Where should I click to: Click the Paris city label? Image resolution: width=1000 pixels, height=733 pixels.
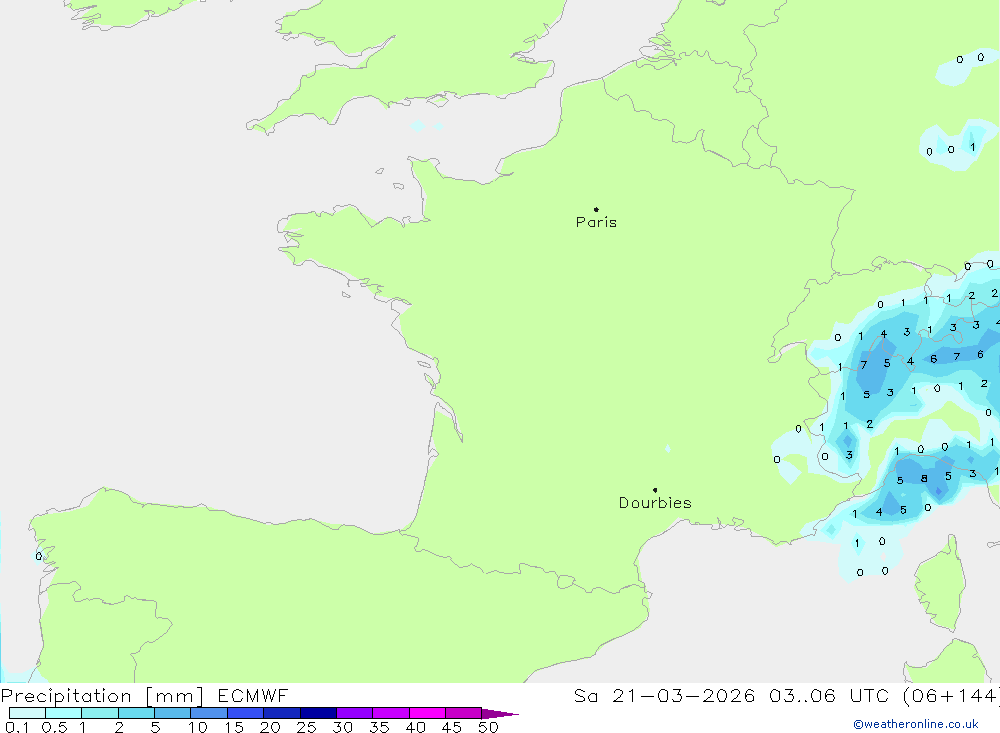point(596,222)
